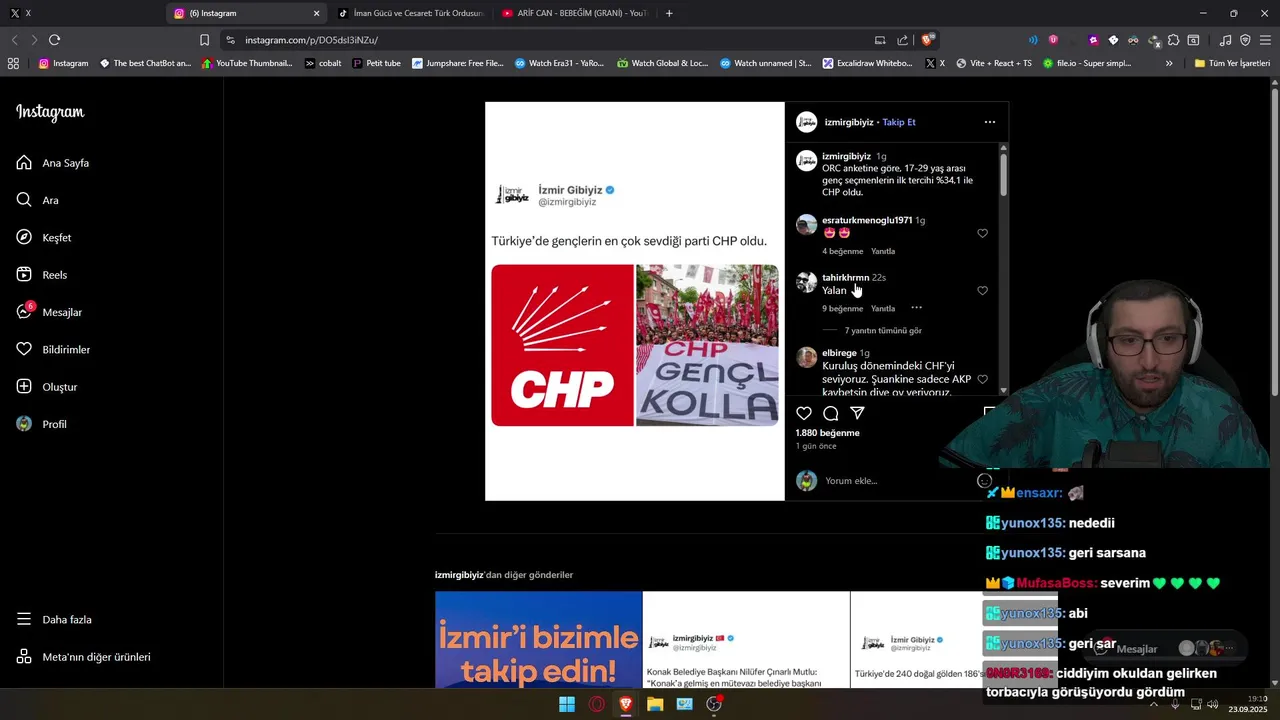Click 4 beğenme on esraturkmenoglu1971's comment

(842, 251)
